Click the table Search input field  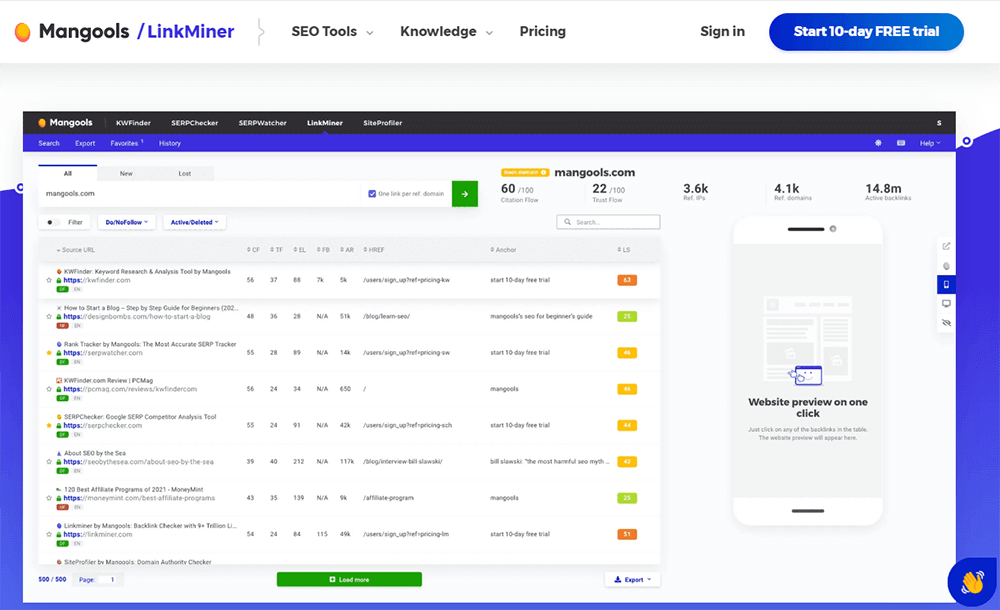pos(608,222)
